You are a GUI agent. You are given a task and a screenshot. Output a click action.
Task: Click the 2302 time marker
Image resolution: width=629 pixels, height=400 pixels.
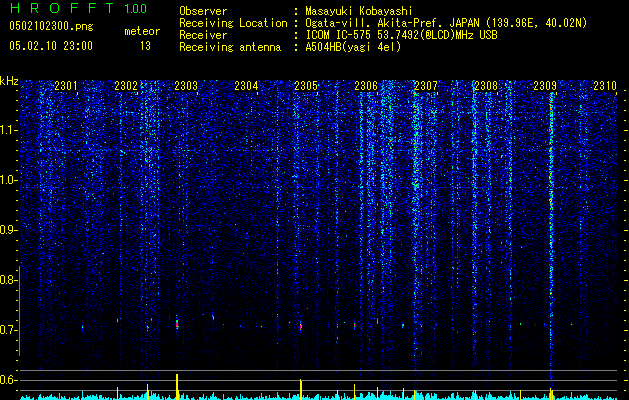[126, 86]
